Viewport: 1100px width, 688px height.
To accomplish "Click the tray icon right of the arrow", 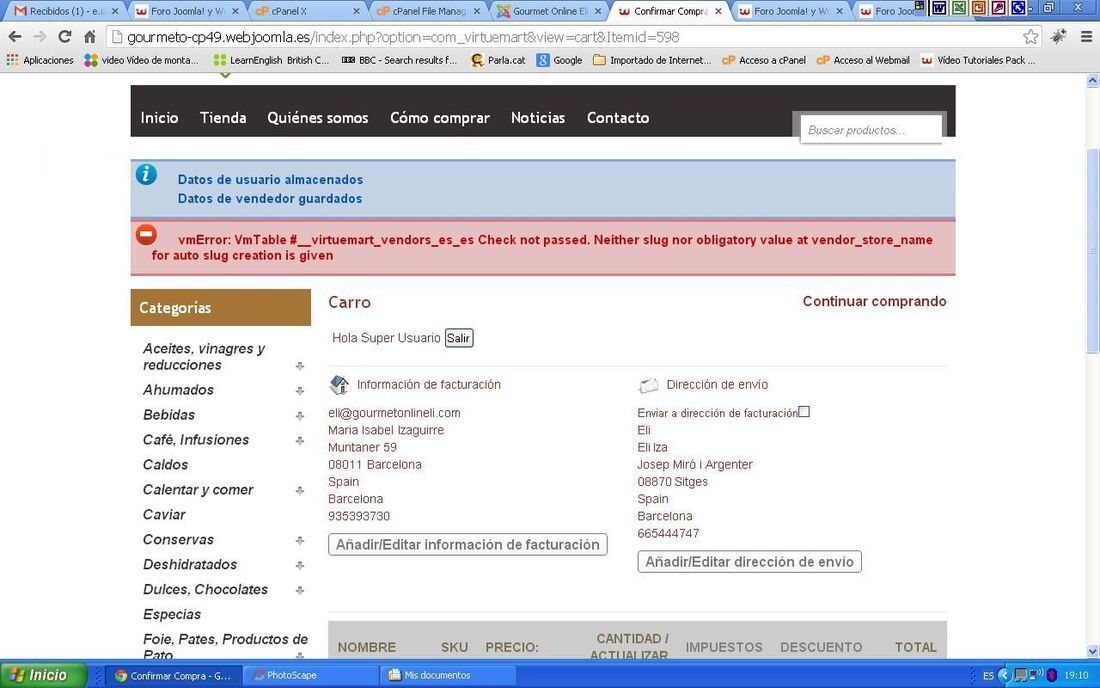I will (x=1021, y=675).
